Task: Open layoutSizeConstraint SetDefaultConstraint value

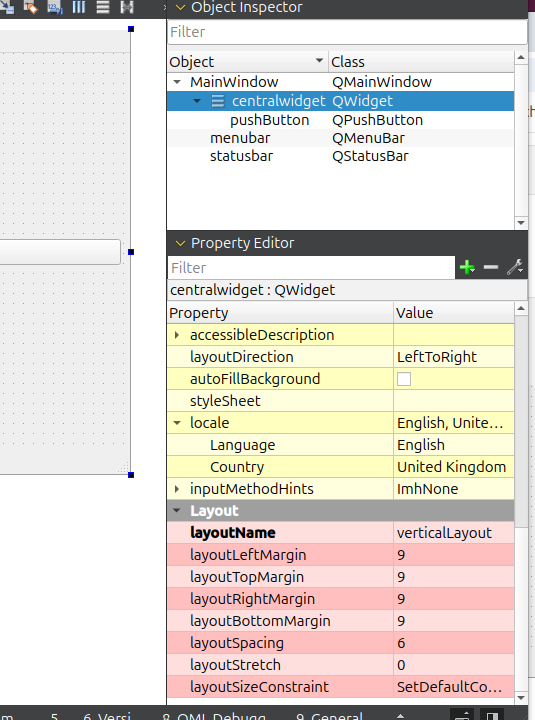Action: 454,687
